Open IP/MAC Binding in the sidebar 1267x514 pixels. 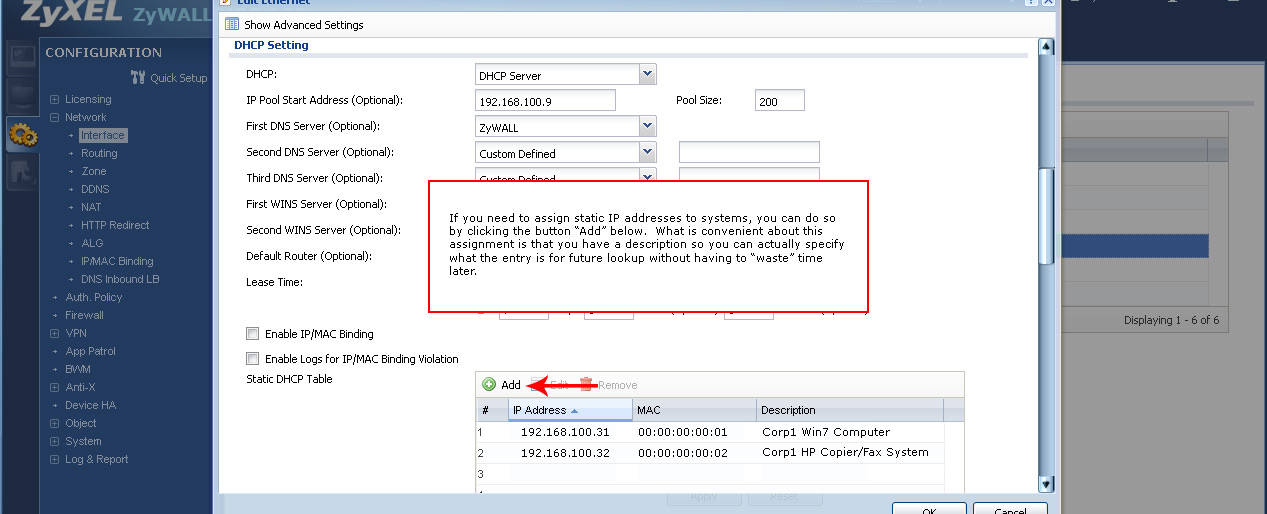click(x=117, y=261)
